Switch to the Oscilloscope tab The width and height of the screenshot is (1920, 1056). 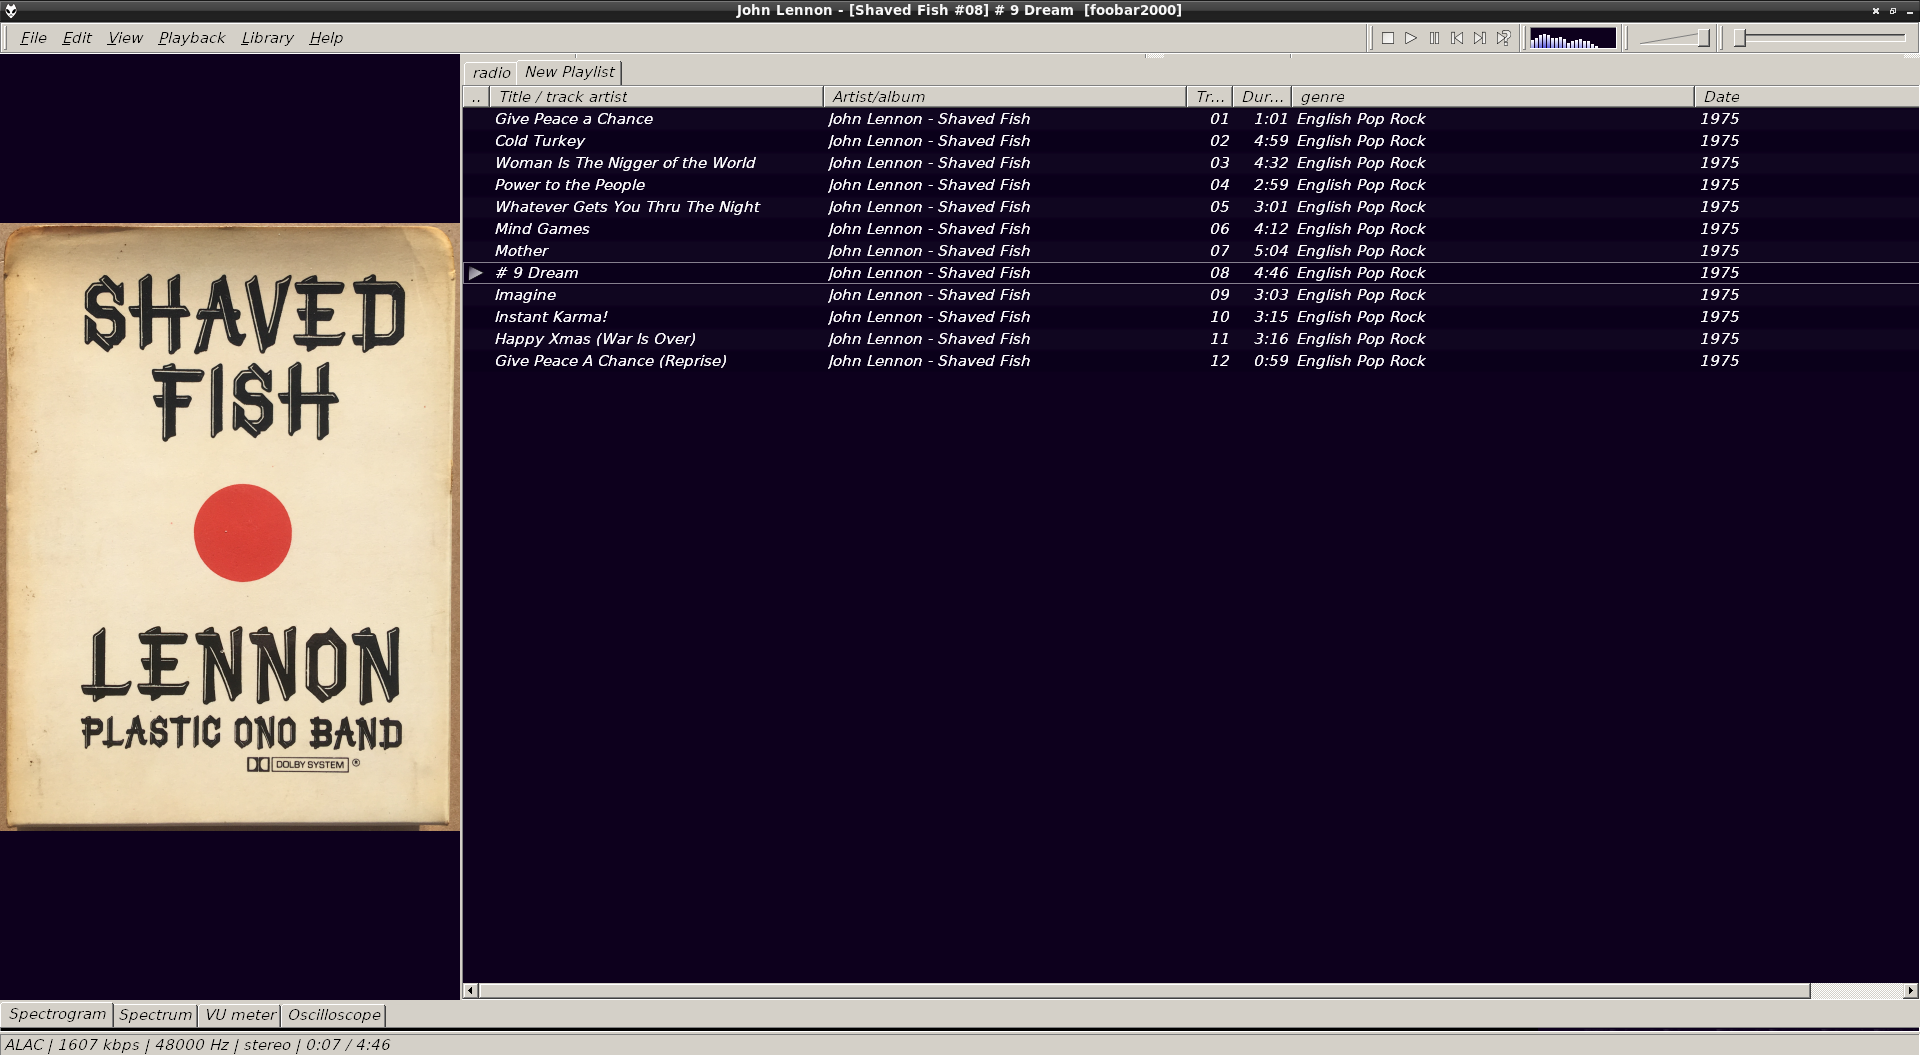[x=334, y=1015]
